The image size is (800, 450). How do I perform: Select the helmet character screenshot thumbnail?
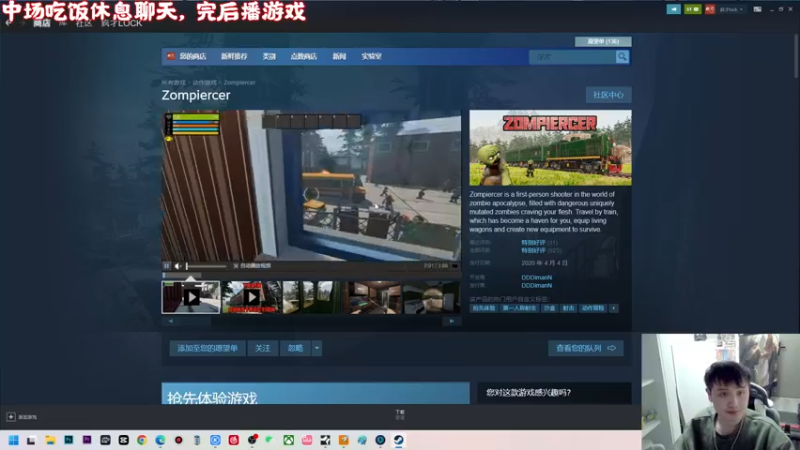(432, 297)
